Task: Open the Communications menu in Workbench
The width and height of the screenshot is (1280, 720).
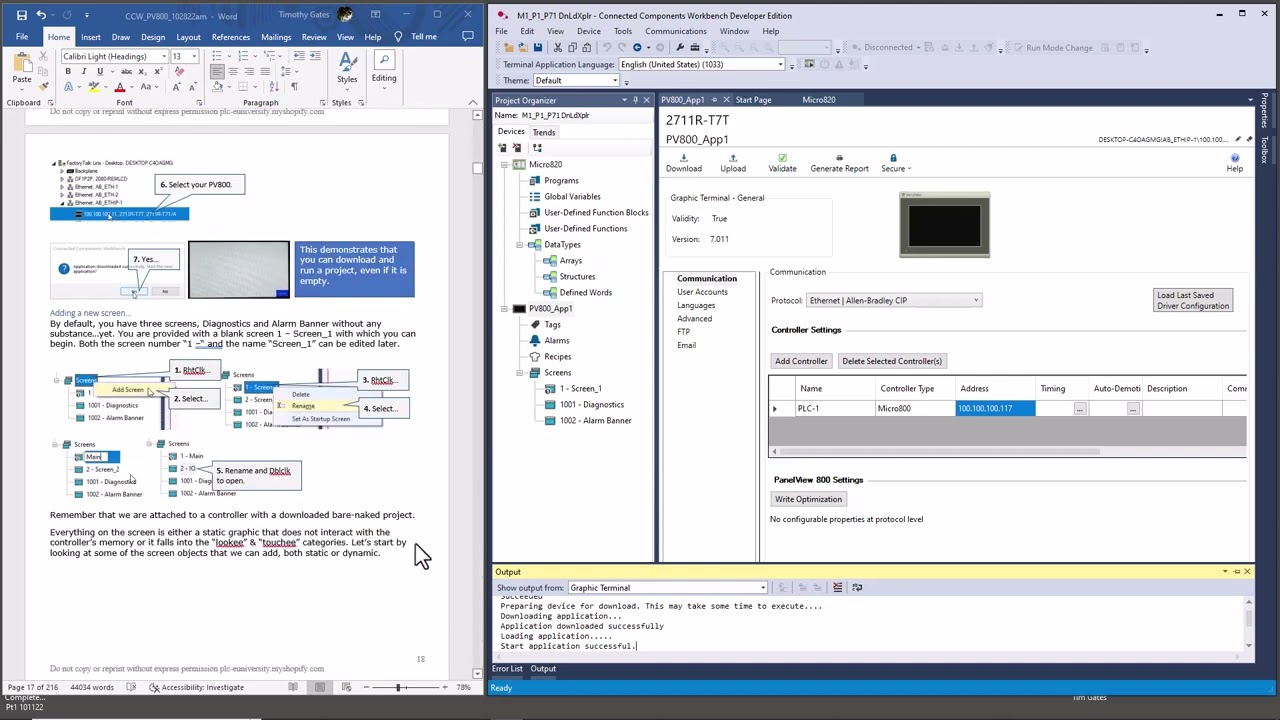Action: coord(675,31)
